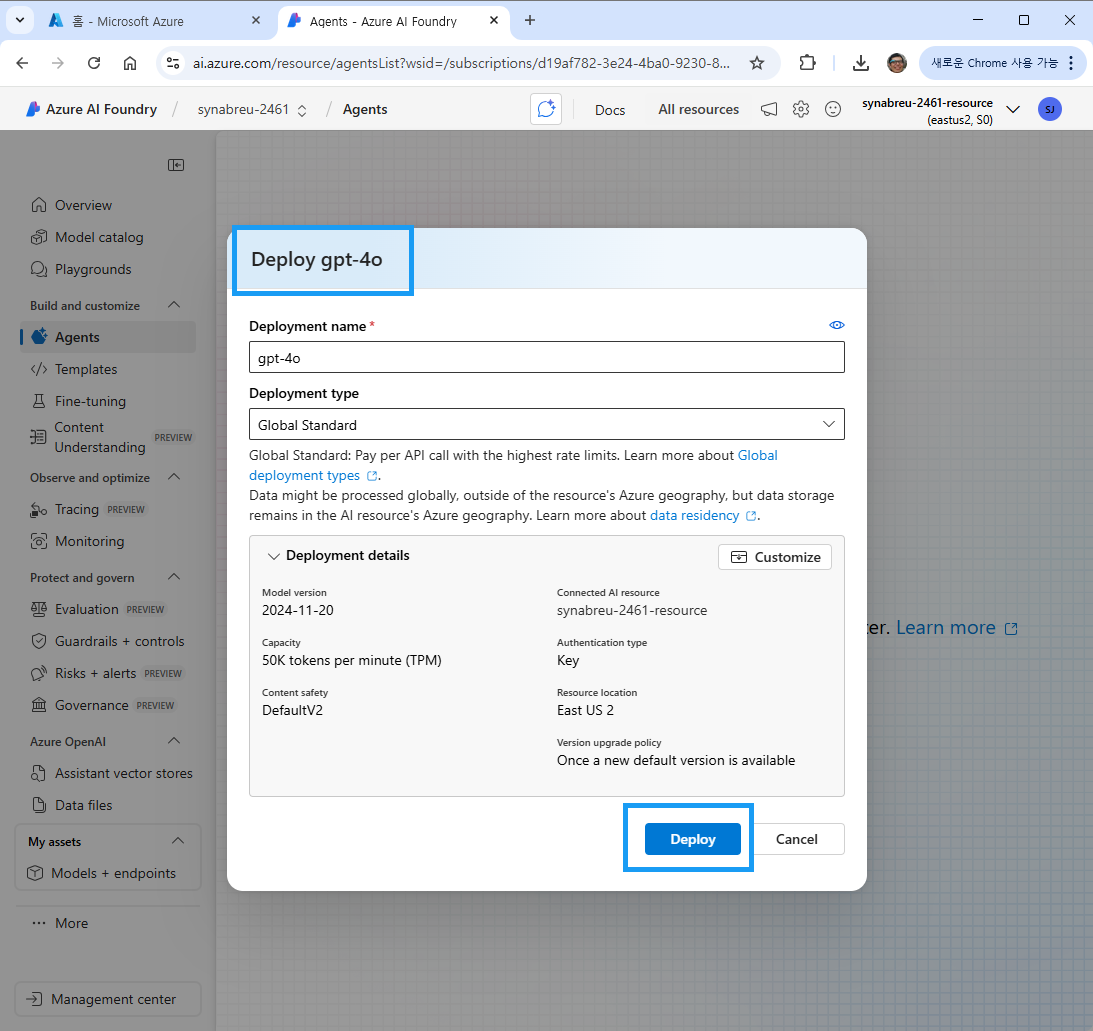Click the blue Deploy button
This screenshot has height=1031, width=1093.
pos(693,839)
